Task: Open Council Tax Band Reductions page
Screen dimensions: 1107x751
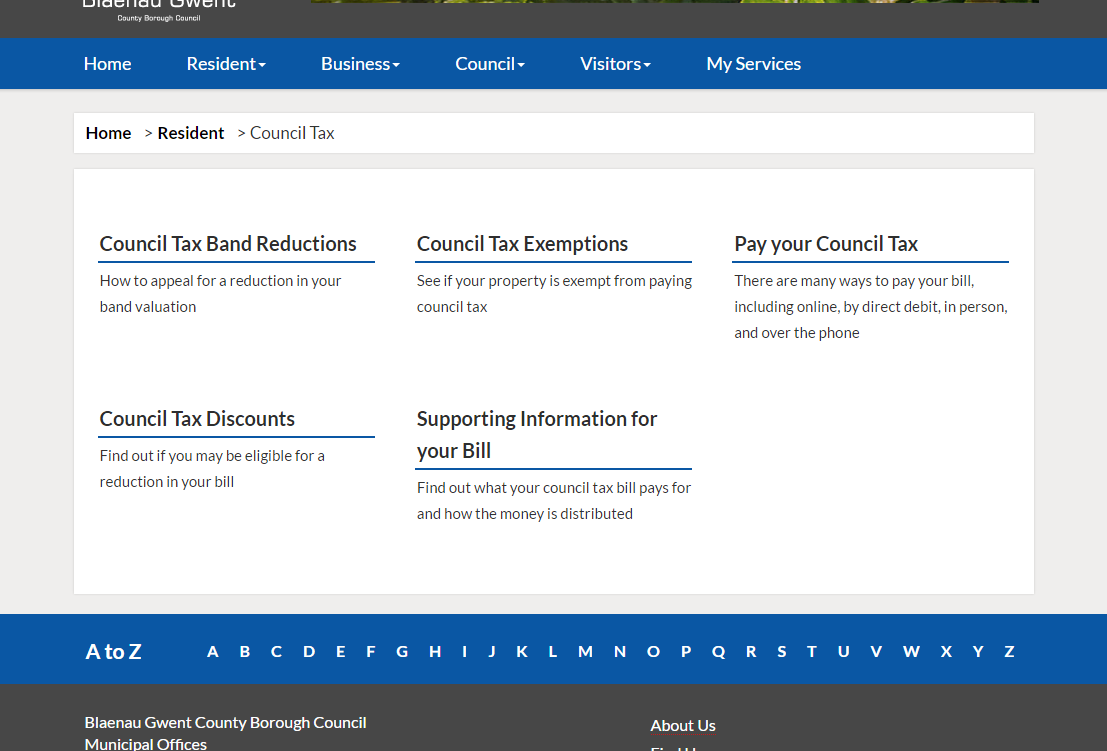Action: tap(228, 244)
